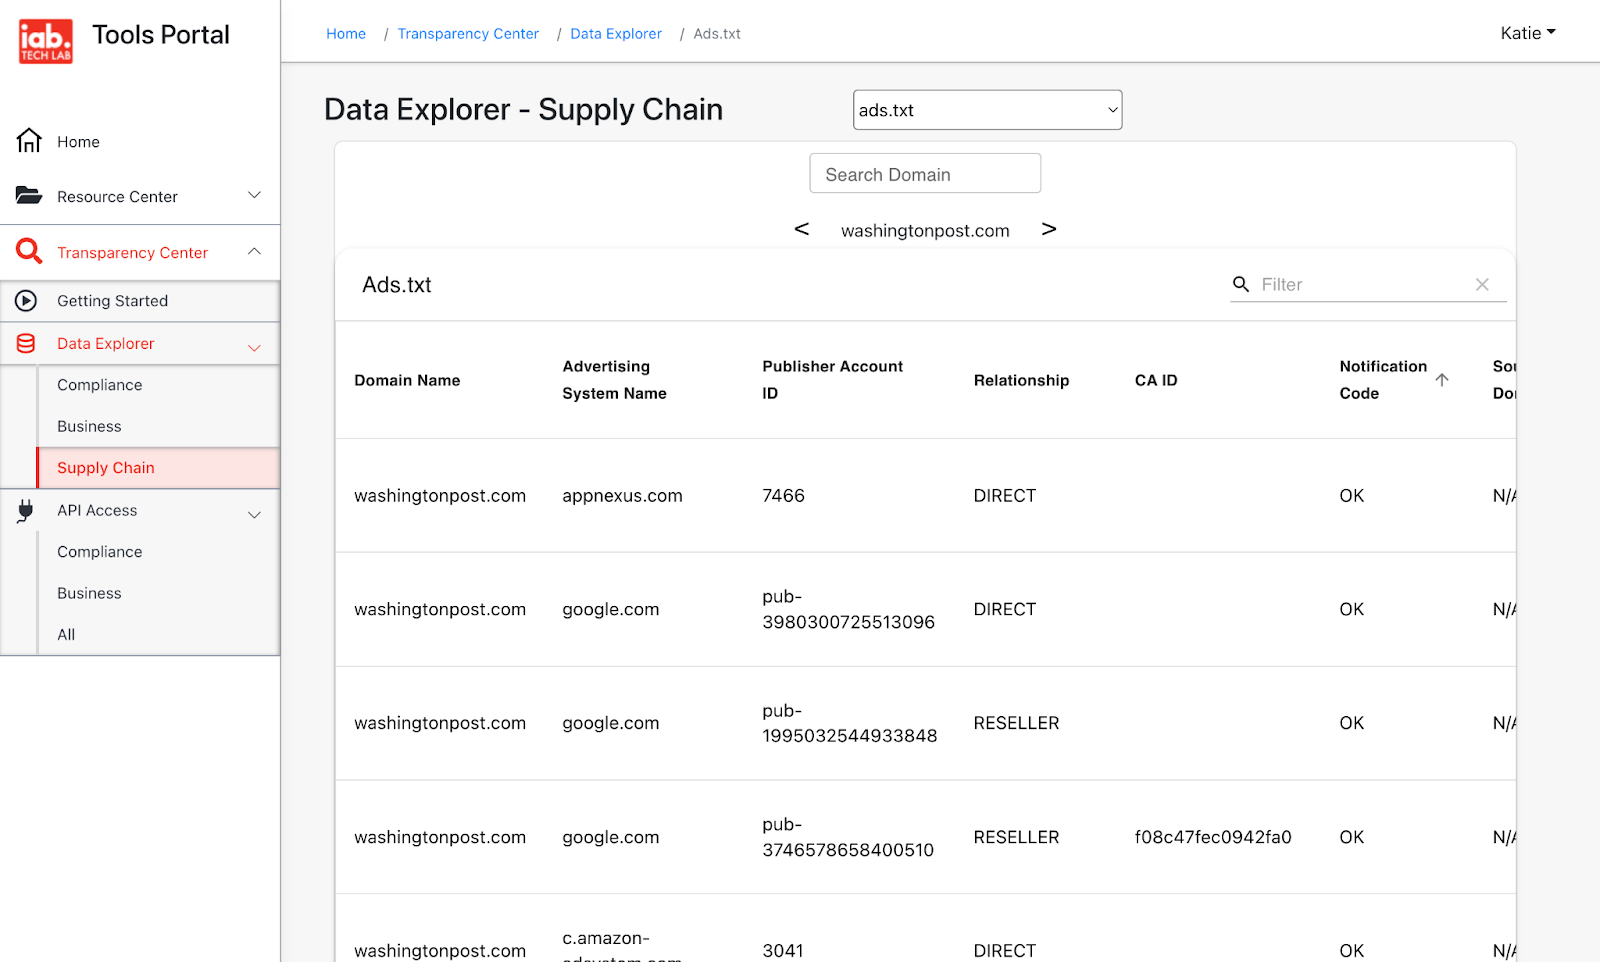Viewport: 1600px width, 962px height.
Task: Click the Transparency Center magnifier icon
Action: [x=29, y=251]
